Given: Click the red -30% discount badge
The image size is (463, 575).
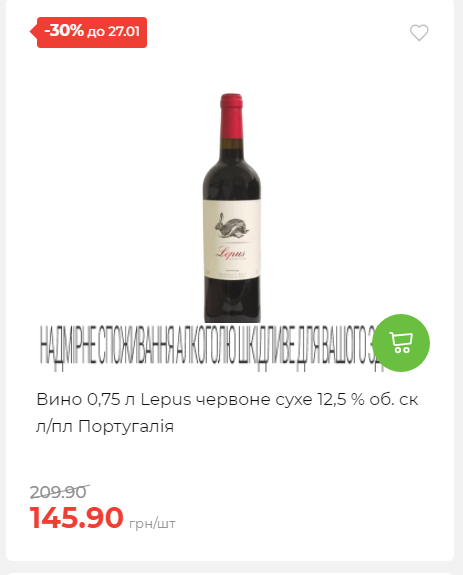Looking at the screenshot, I should 88,32.
